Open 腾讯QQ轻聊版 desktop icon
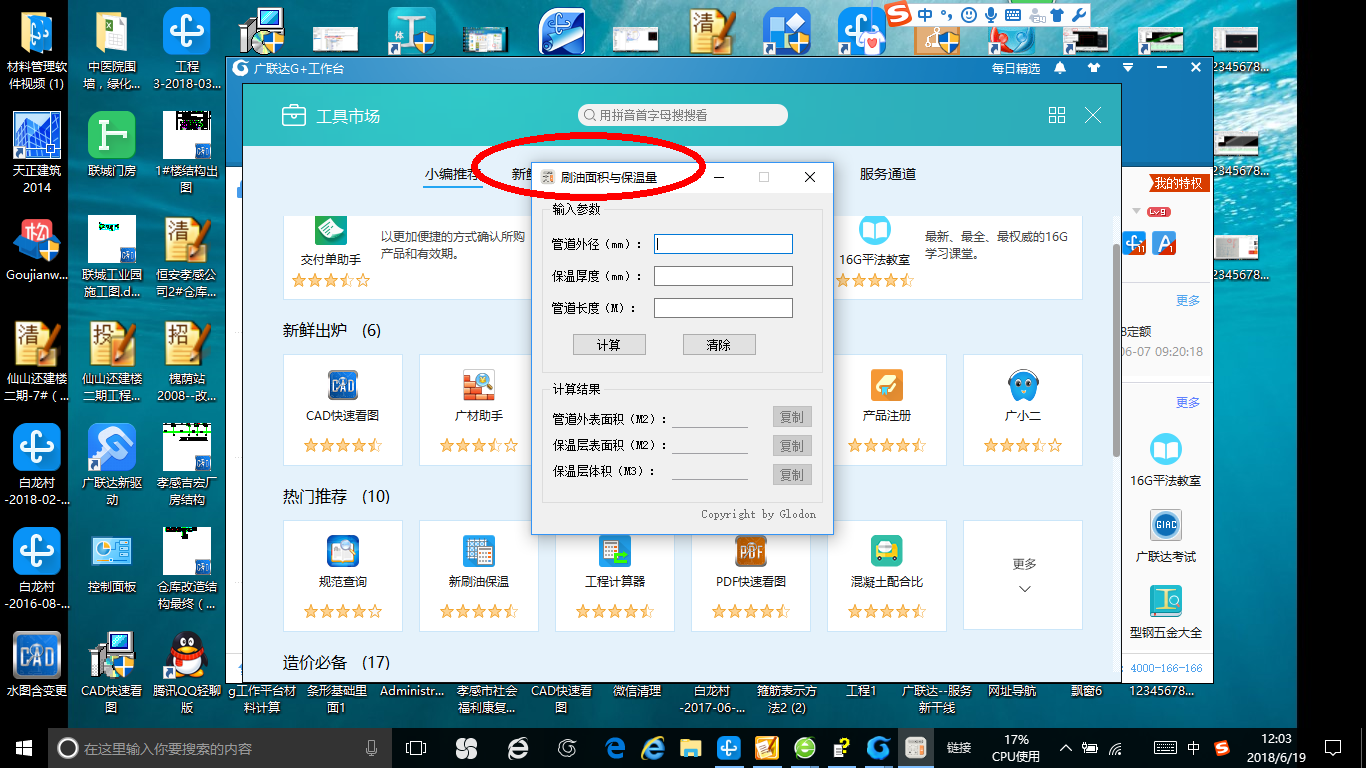Viewport: 1366px width, 768px height. pyautogui.click(x=187, y=671)
